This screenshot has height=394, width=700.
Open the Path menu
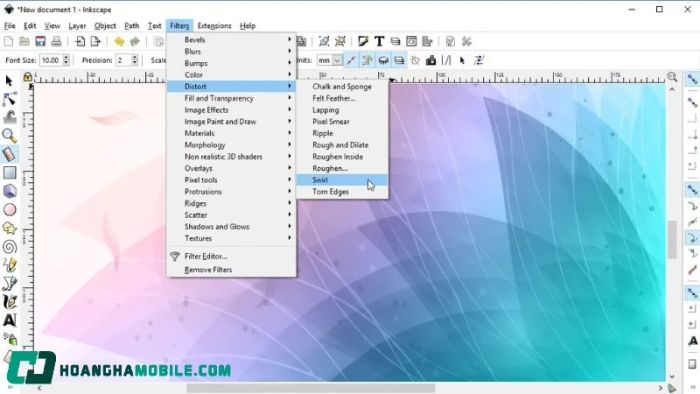132,26
